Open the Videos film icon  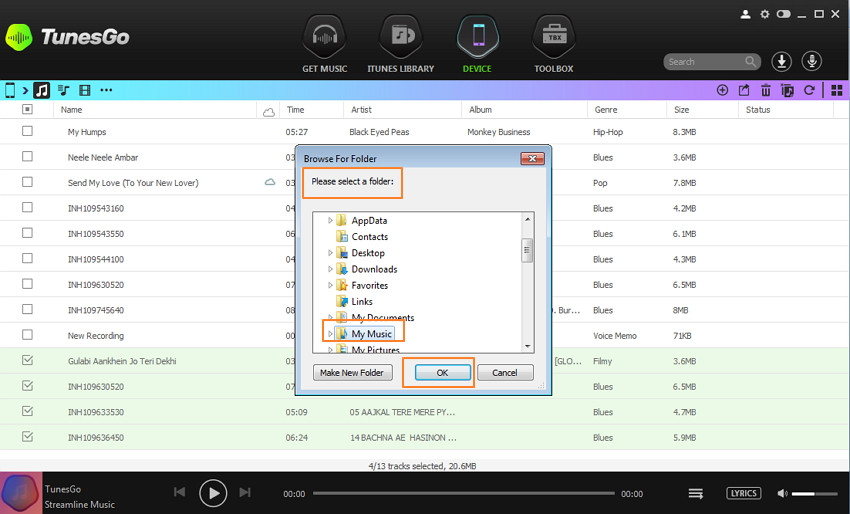point(85,90)
